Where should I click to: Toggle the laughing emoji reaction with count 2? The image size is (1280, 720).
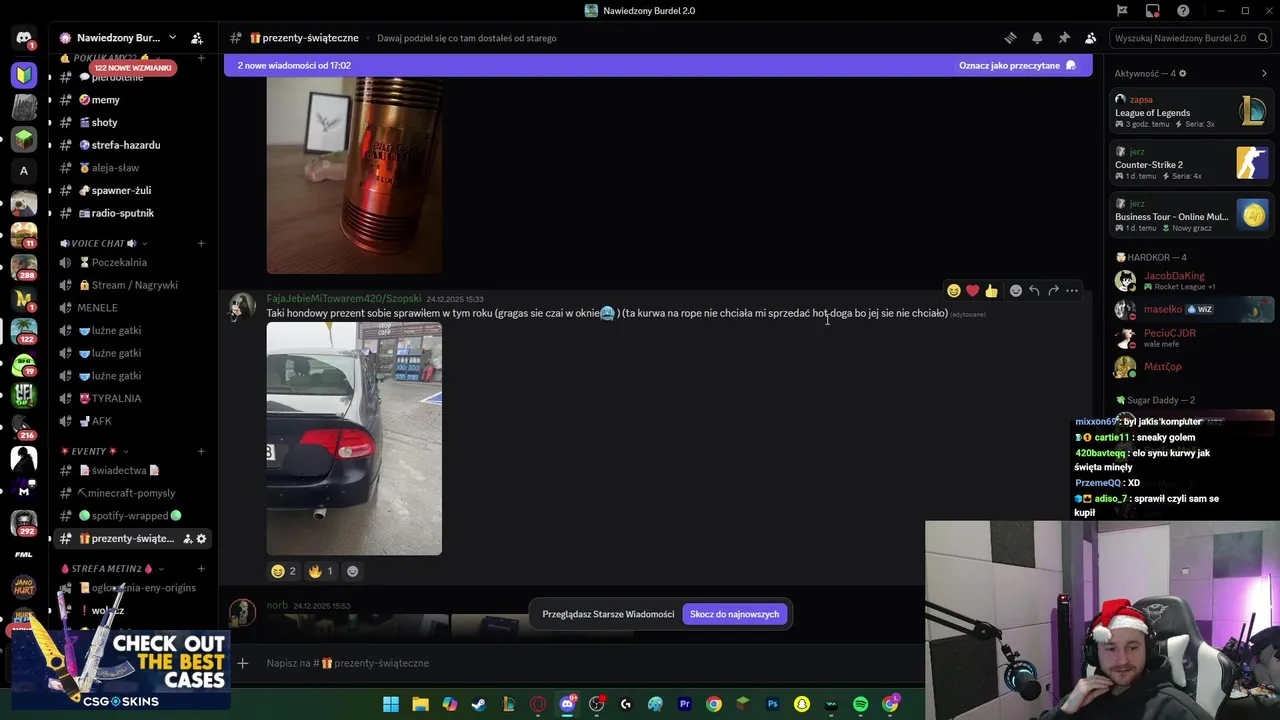(x=284, y=571)
